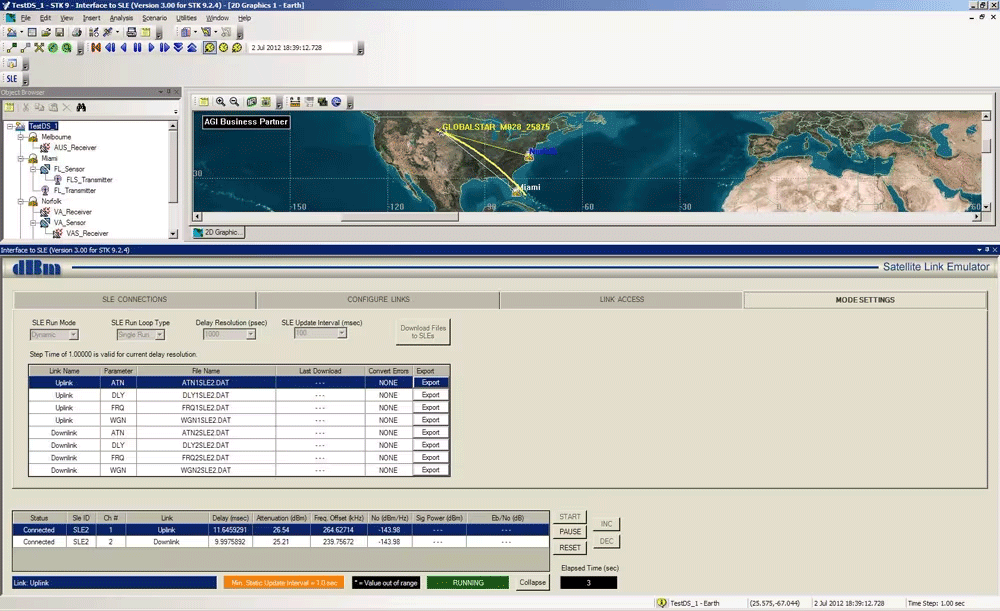Open the Scenario menu
This screenshot has height=611, width=1000.
[154, 18]
